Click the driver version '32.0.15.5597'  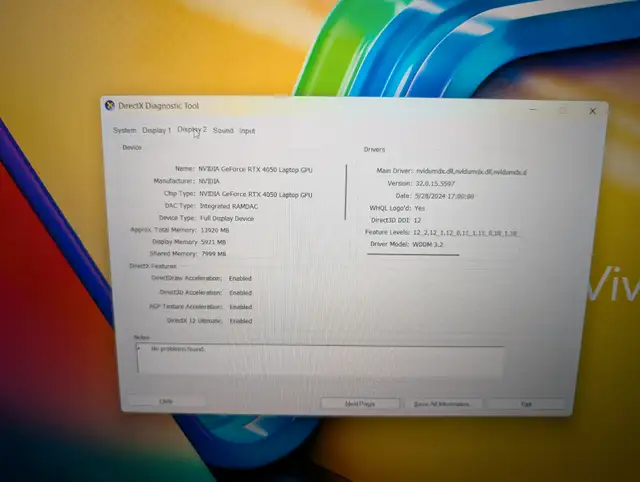click(x=435, y=184)
